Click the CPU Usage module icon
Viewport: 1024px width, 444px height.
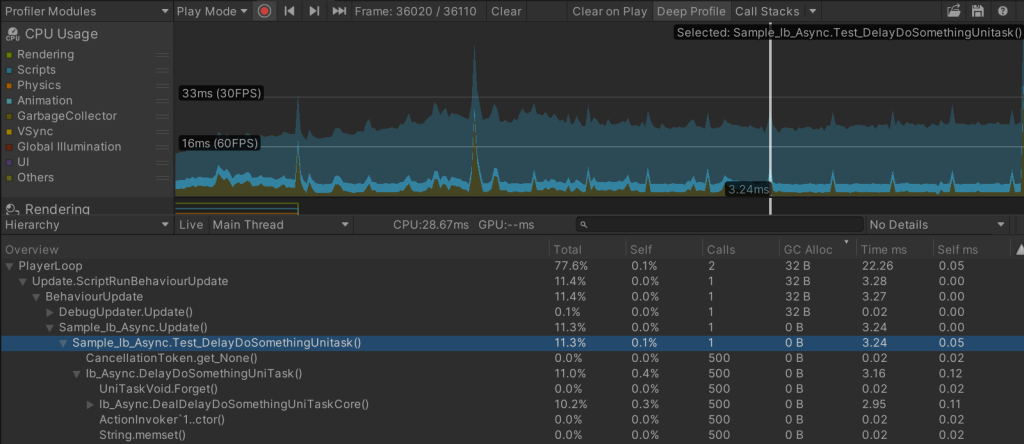(11, 34)
